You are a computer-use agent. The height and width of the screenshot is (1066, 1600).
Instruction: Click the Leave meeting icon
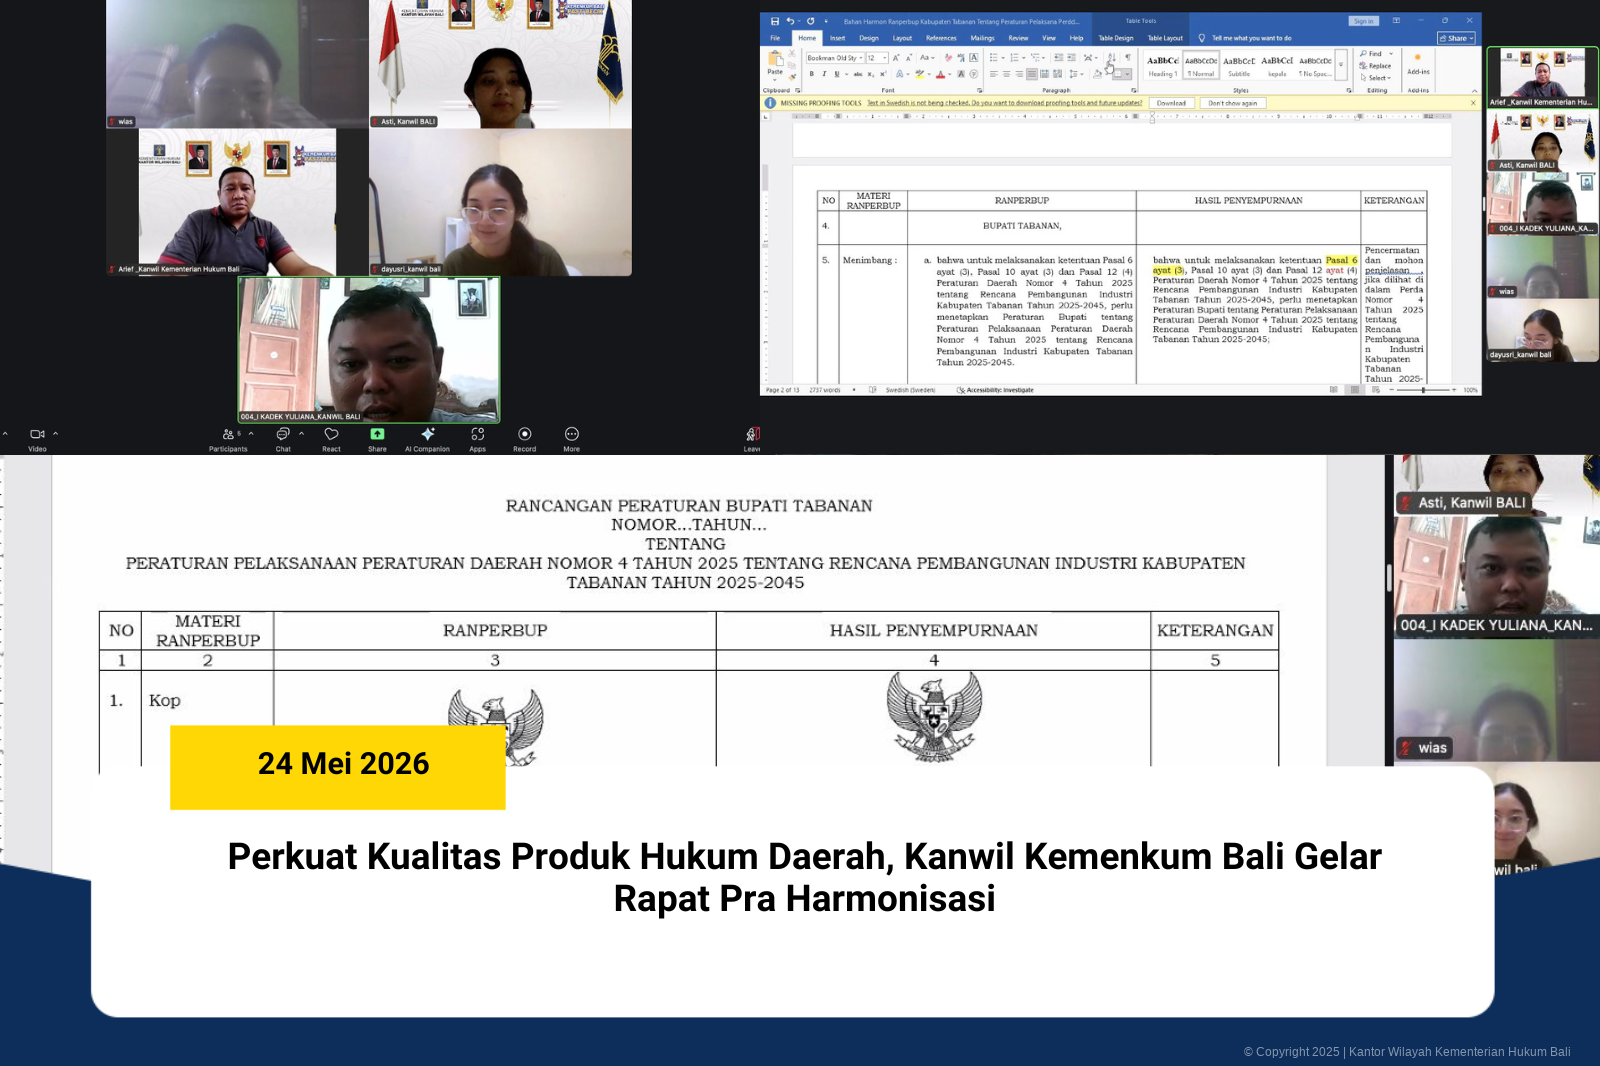(x=753, y=434)
